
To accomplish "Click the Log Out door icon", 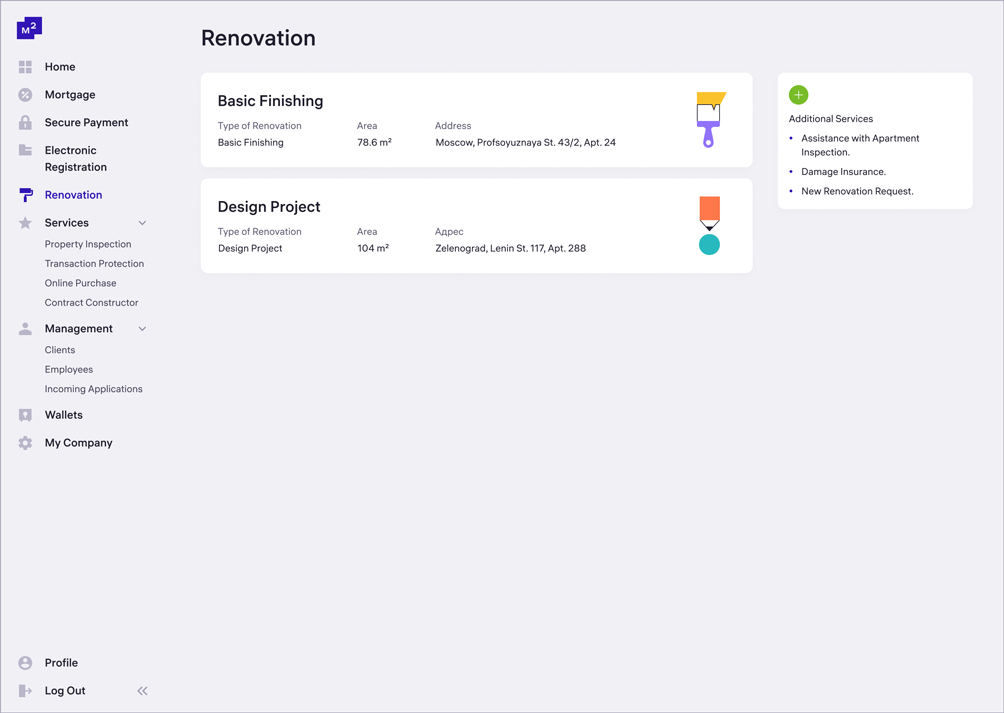I will point(25,691).
